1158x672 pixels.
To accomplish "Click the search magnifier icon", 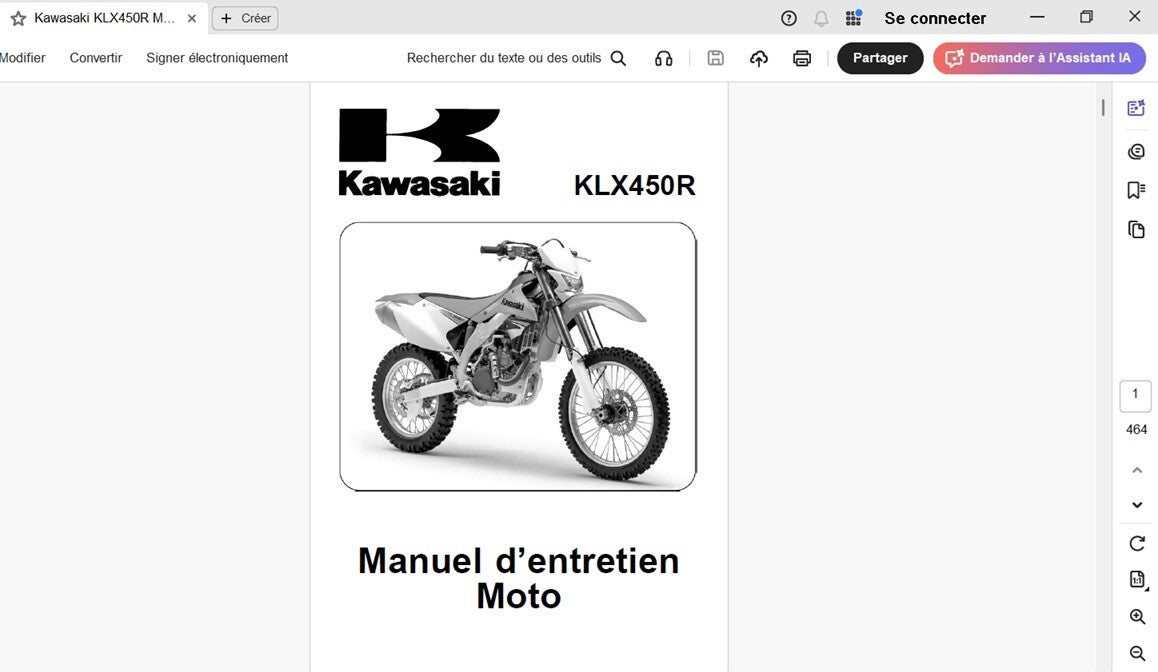I will coord(618,58).
